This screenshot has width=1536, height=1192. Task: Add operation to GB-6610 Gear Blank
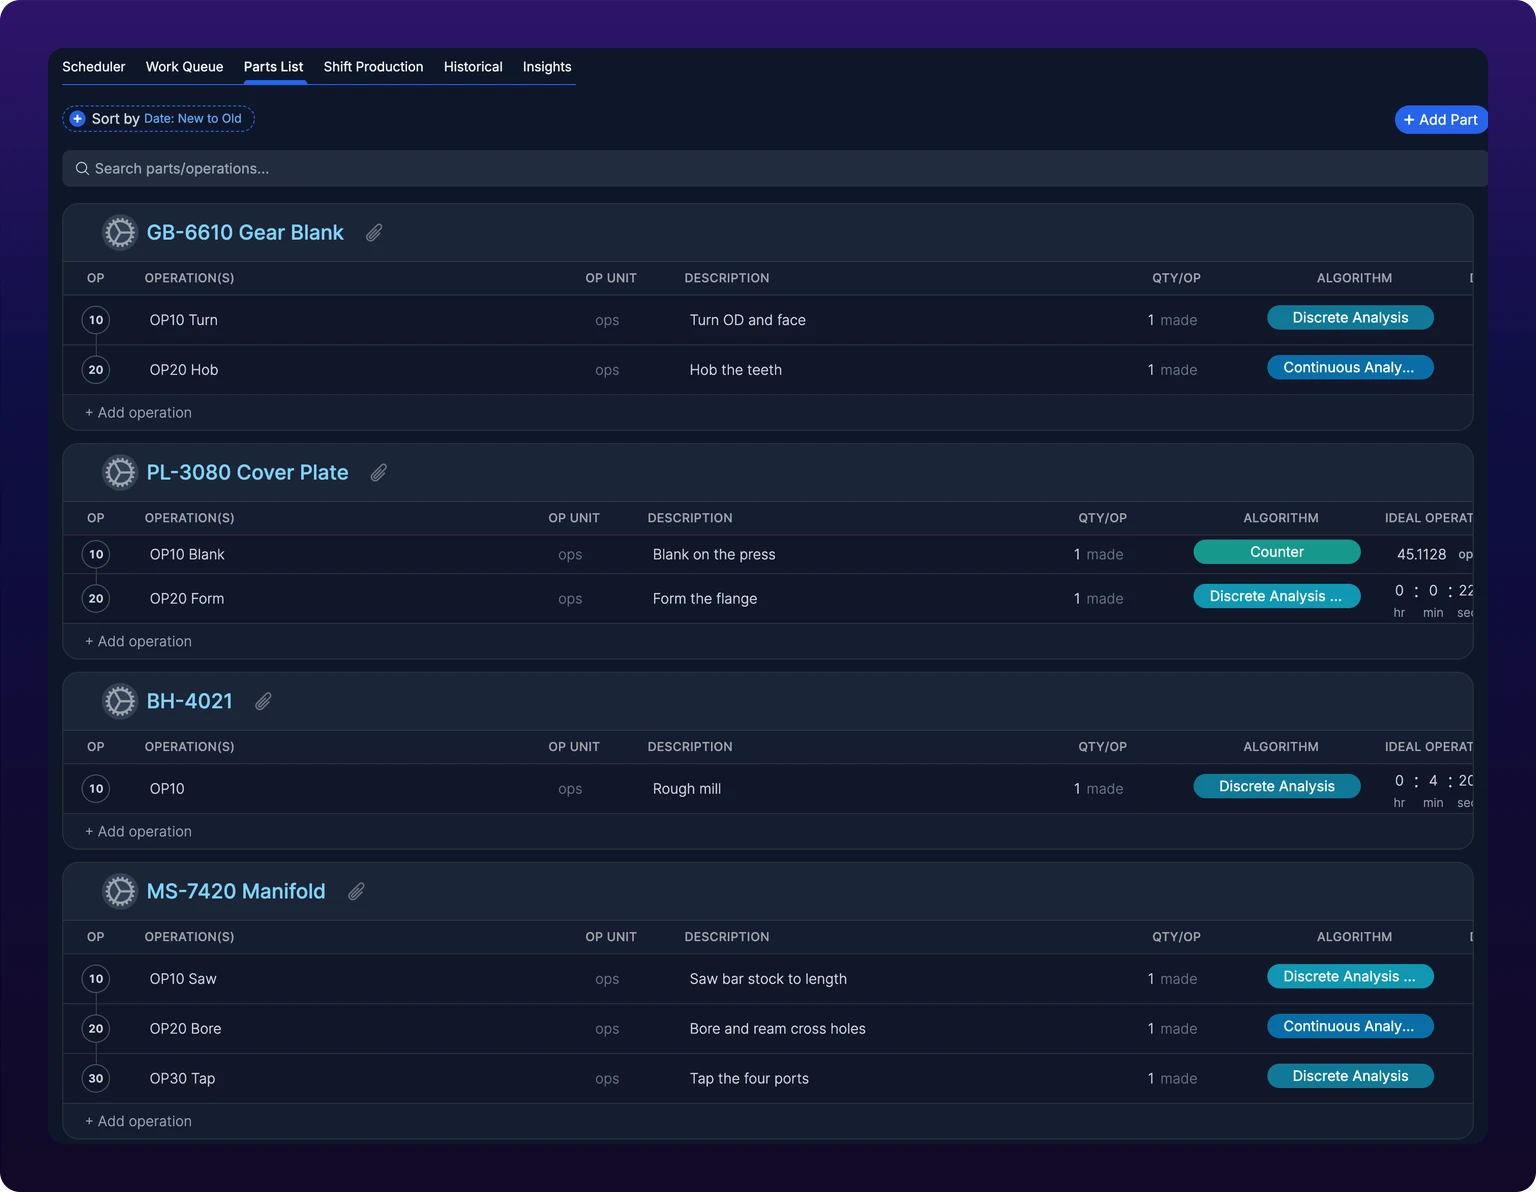(x=138, y=413)
